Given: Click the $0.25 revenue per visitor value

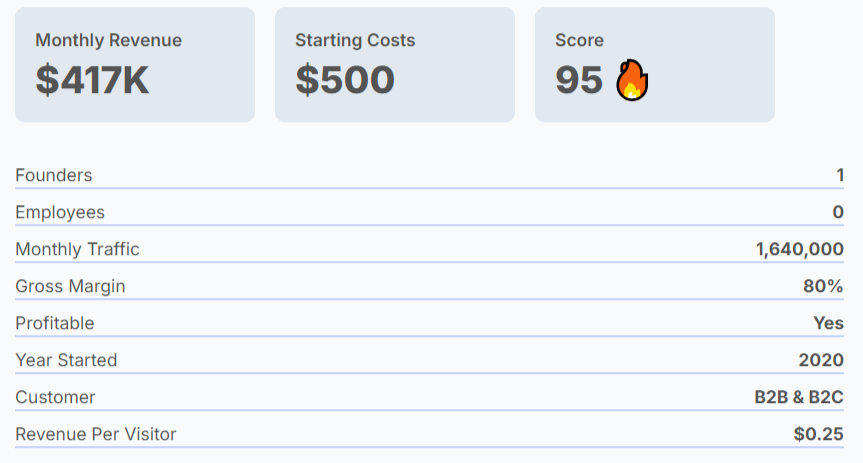Looking at the screenshot, I should coord(818,434).
